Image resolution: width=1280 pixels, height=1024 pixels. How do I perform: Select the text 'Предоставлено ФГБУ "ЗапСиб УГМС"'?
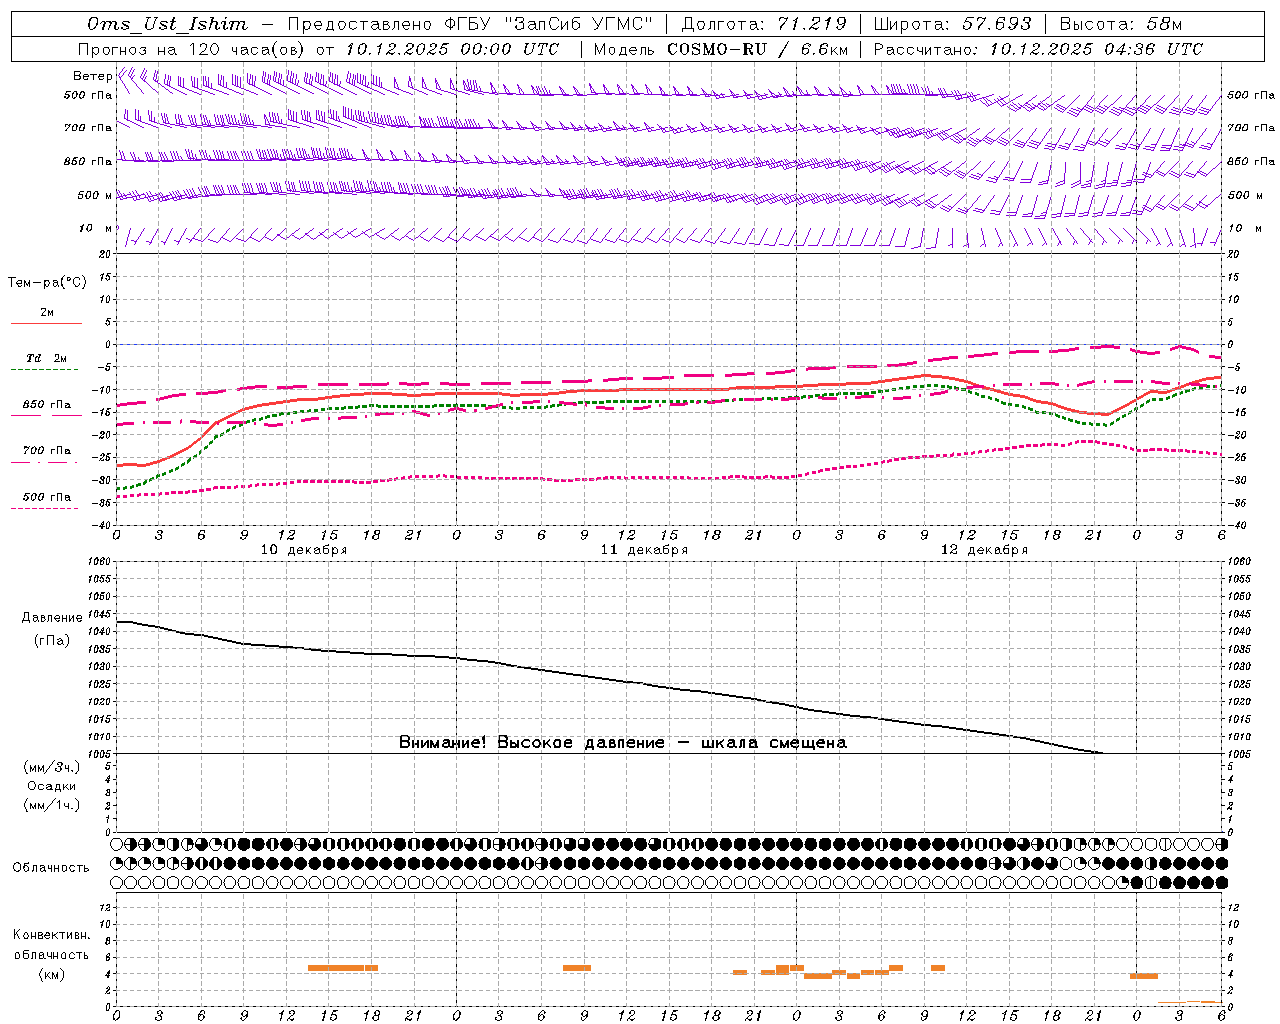[470, 24]
